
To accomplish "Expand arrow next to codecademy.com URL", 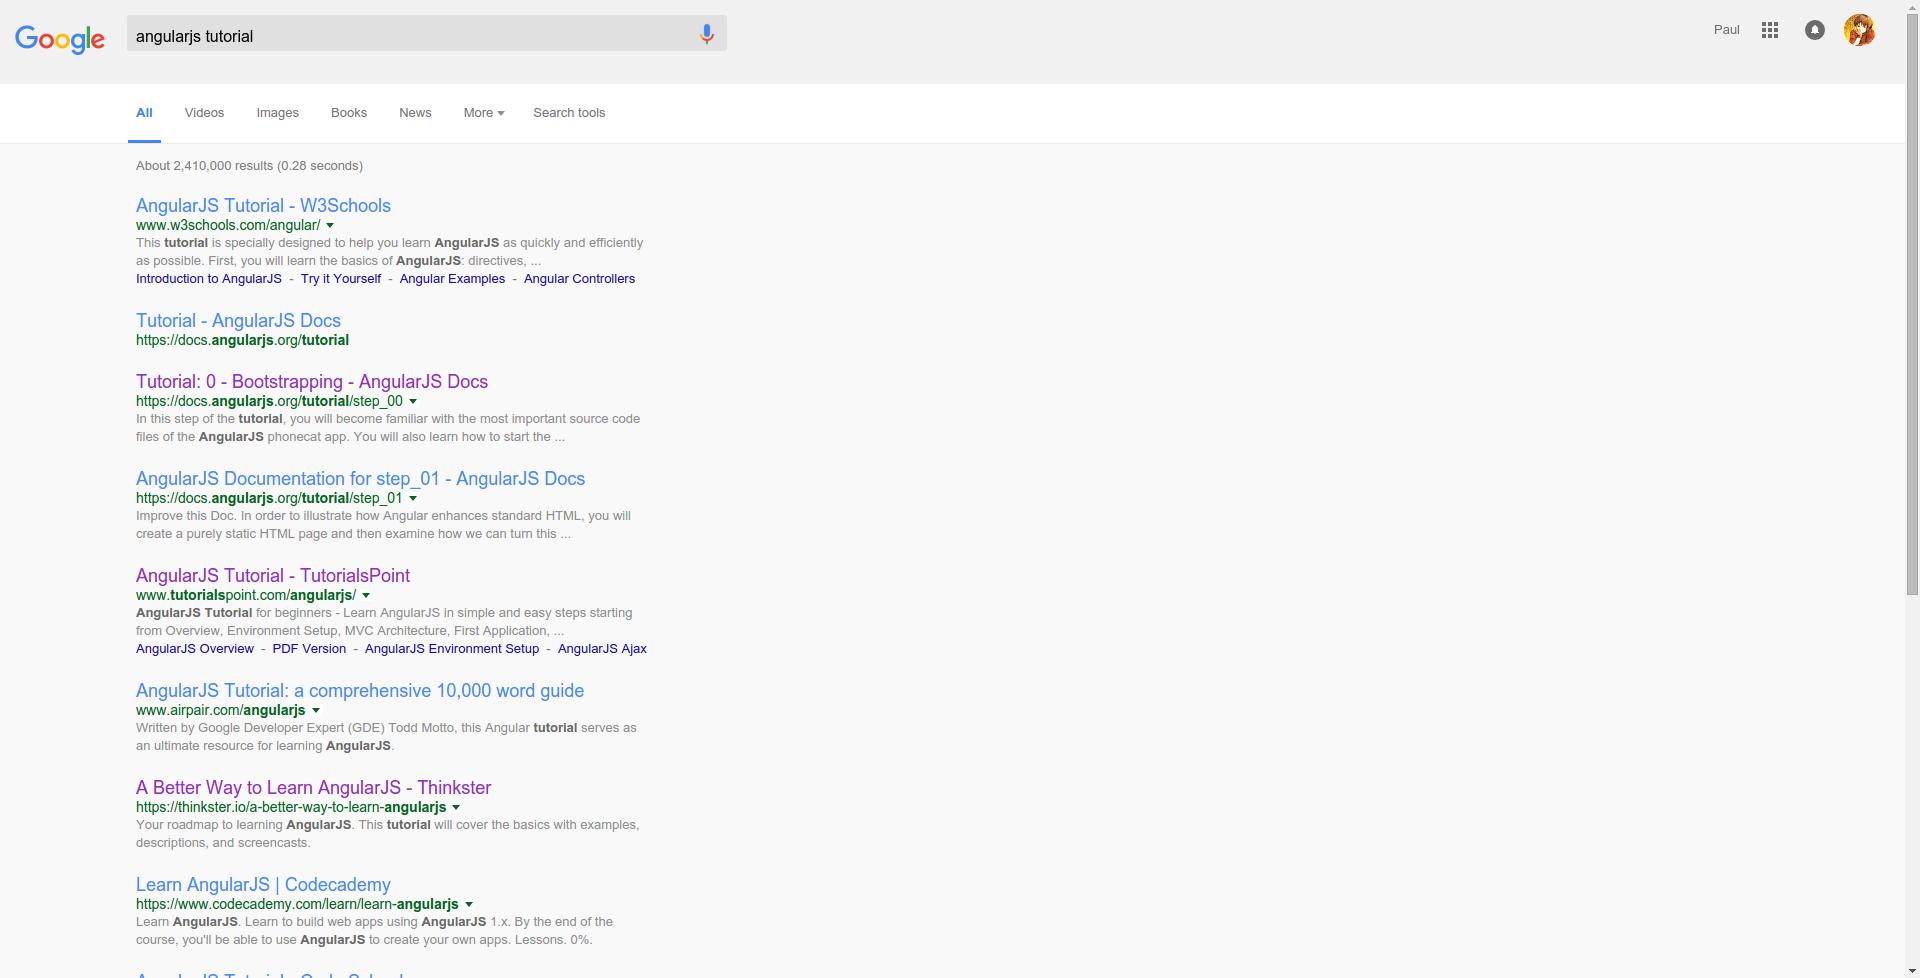I will tap(469, 905).
